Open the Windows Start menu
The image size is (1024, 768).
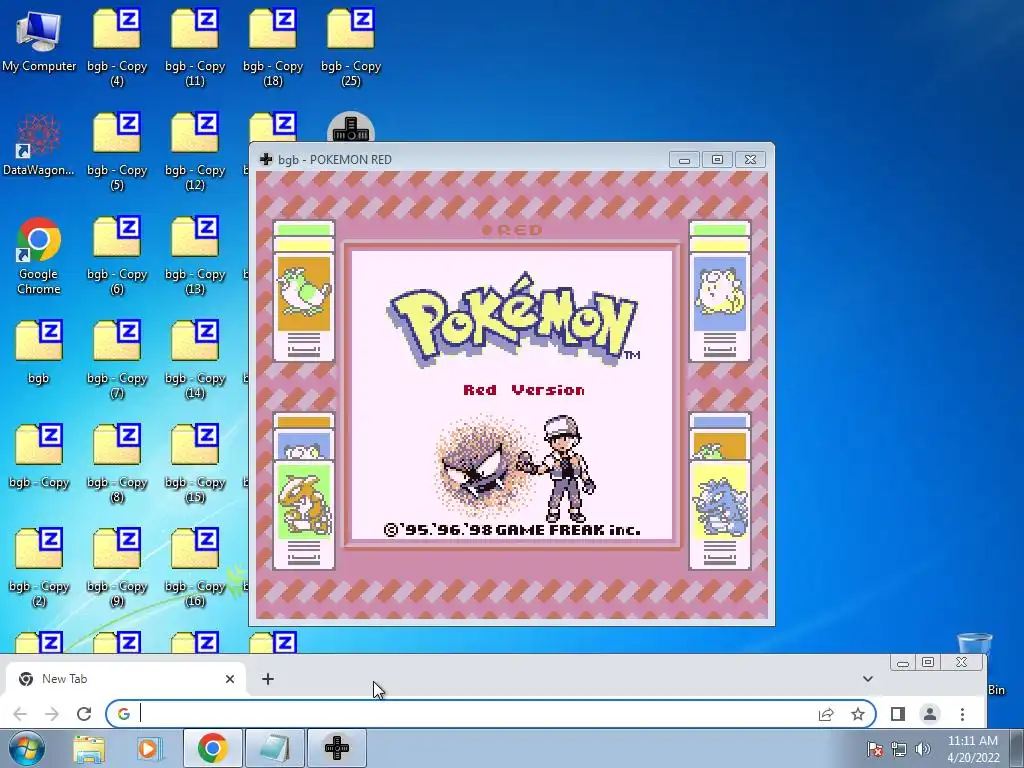(26, 748)
